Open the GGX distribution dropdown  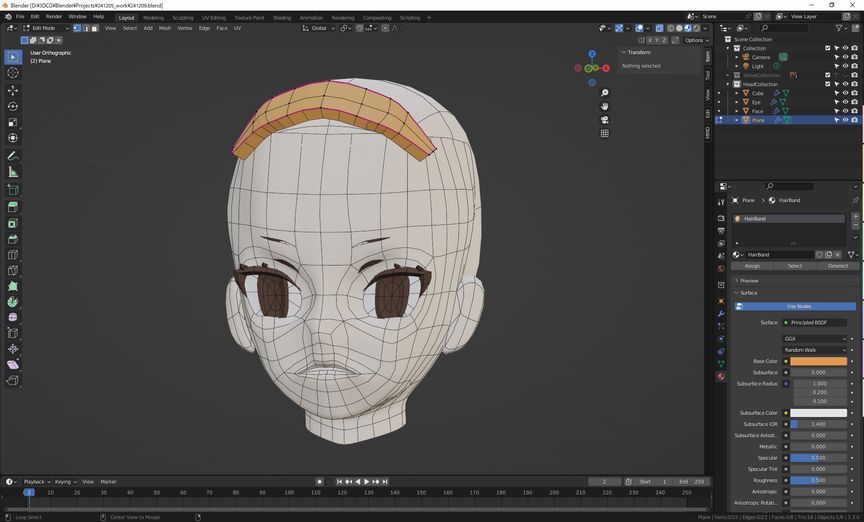(x=815, y=339)
